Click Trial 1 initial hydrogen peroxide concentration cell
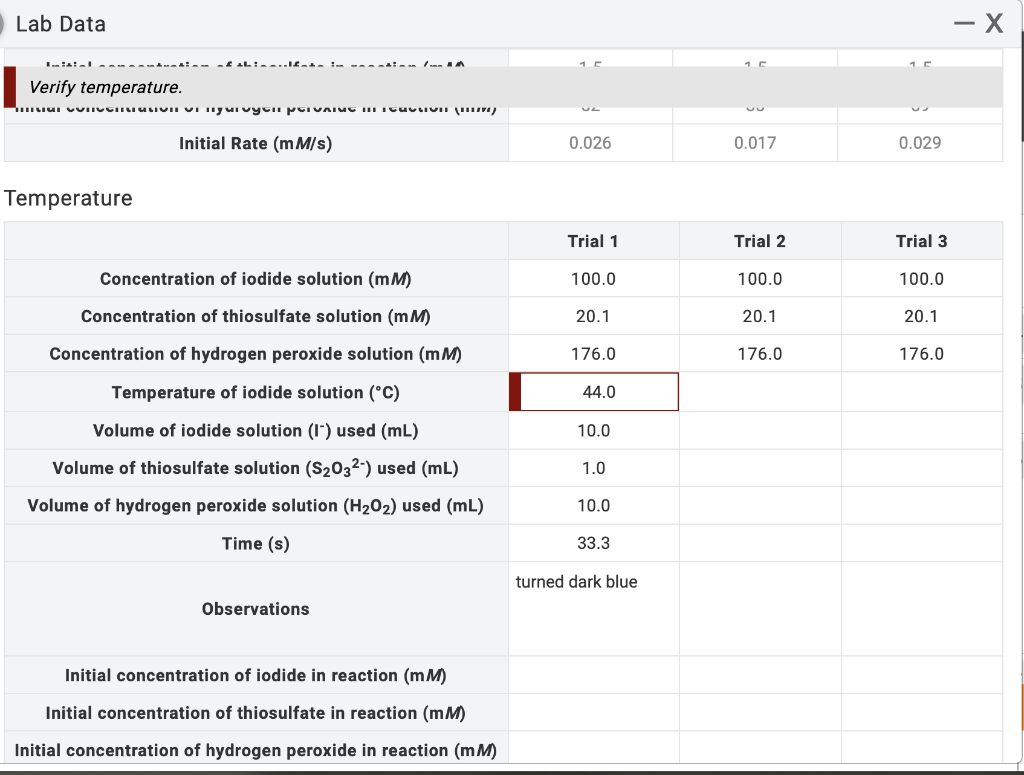This screenshot has width=1024, height=775. tap(594, 748)
